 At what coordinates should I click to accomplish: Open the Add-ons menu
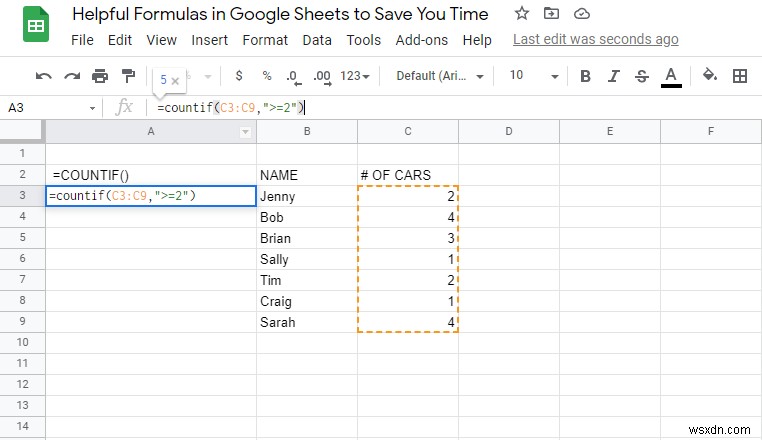[x=422, y=40]
